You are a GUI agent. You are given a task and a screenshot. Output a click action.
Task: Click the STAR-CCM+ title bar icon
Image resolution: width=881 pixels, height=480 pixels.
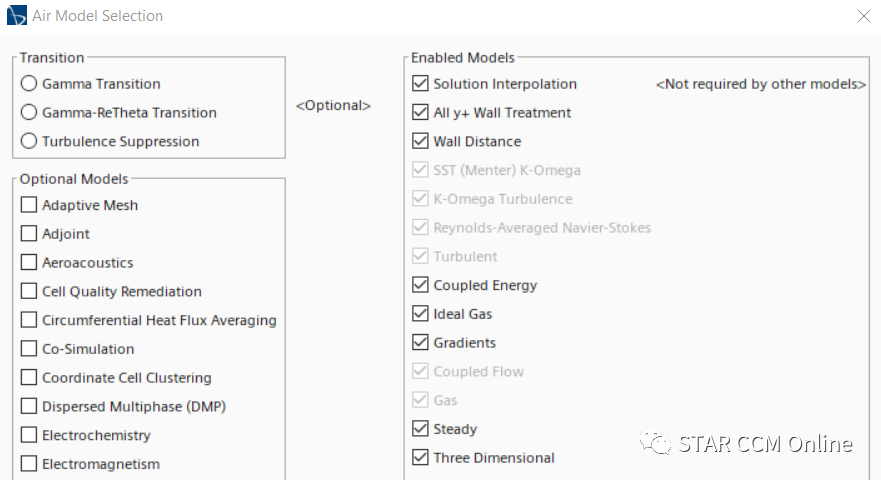(17, 16)
